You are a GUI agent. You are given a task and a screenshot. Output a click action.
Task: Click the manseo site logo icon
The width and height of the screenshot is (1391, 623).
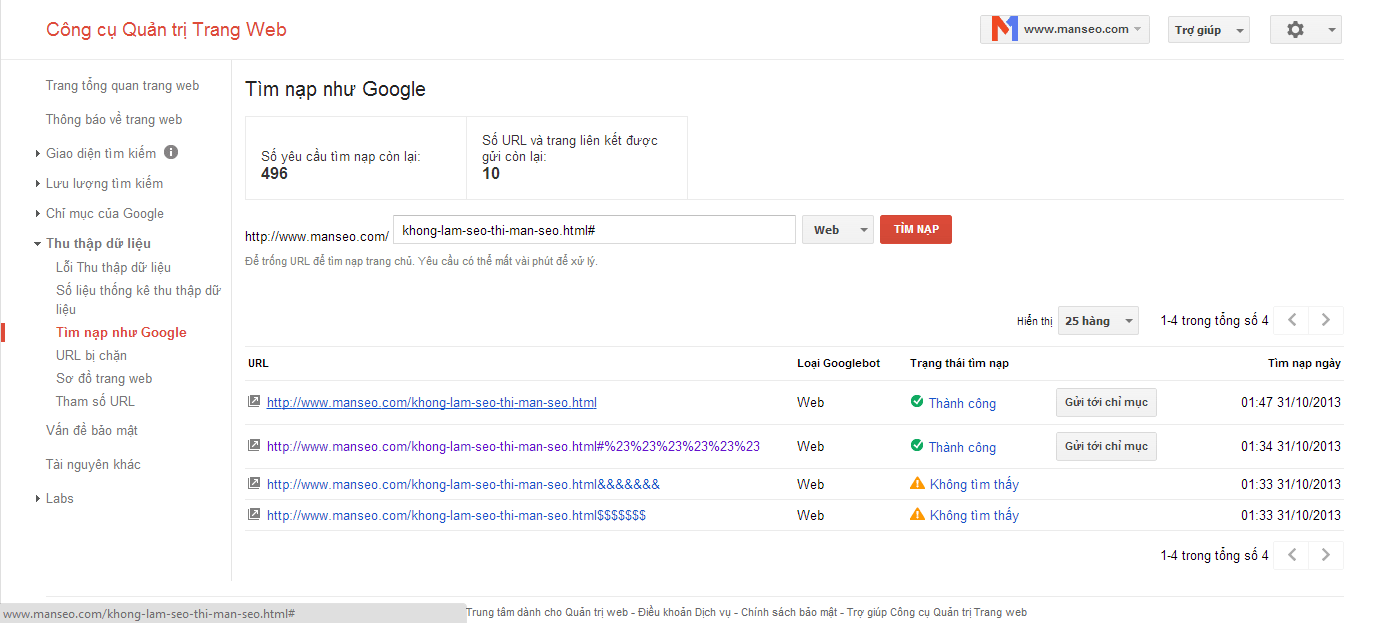pyautogui.click(x=1004, y=29)
